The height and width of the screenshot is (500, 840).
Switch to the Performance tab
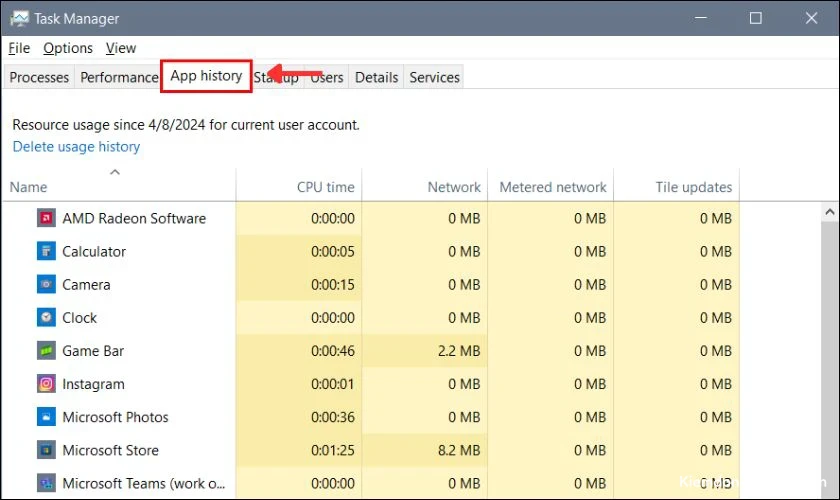click(x=119, y=77)
